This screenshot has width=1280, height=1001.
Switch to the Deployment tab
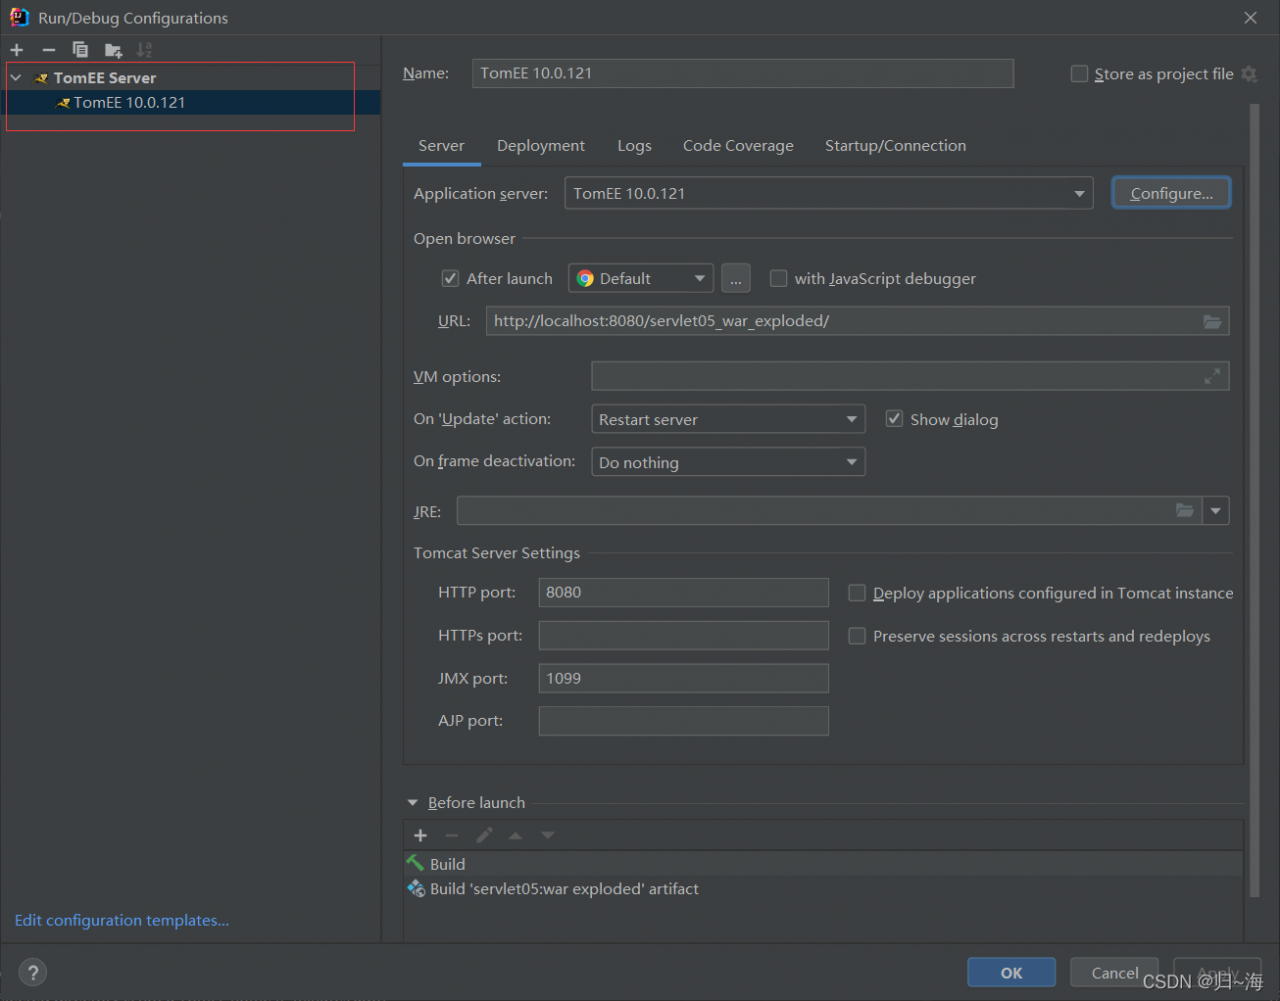(541, 146)
